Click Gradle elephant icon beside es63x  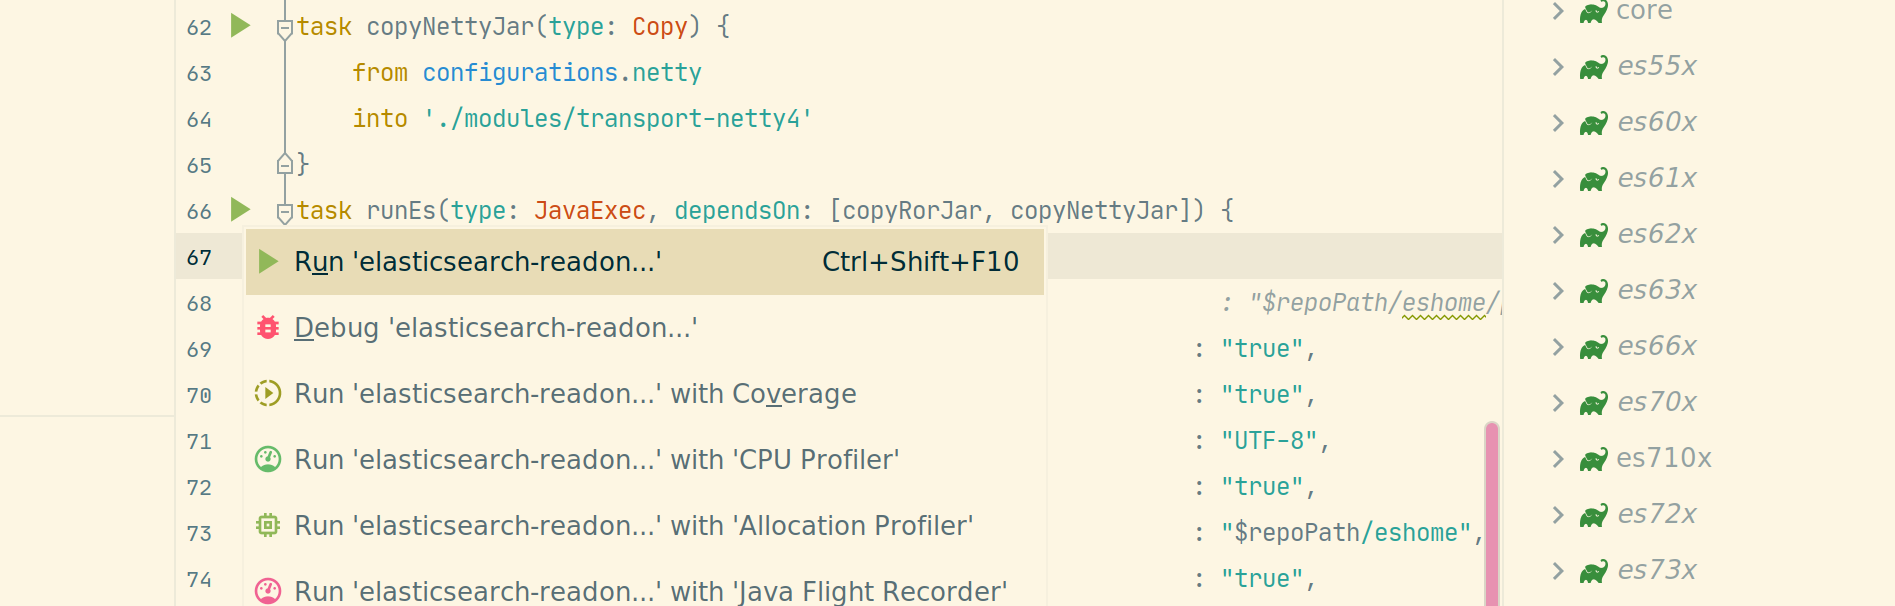click(x=1593, y=292)
